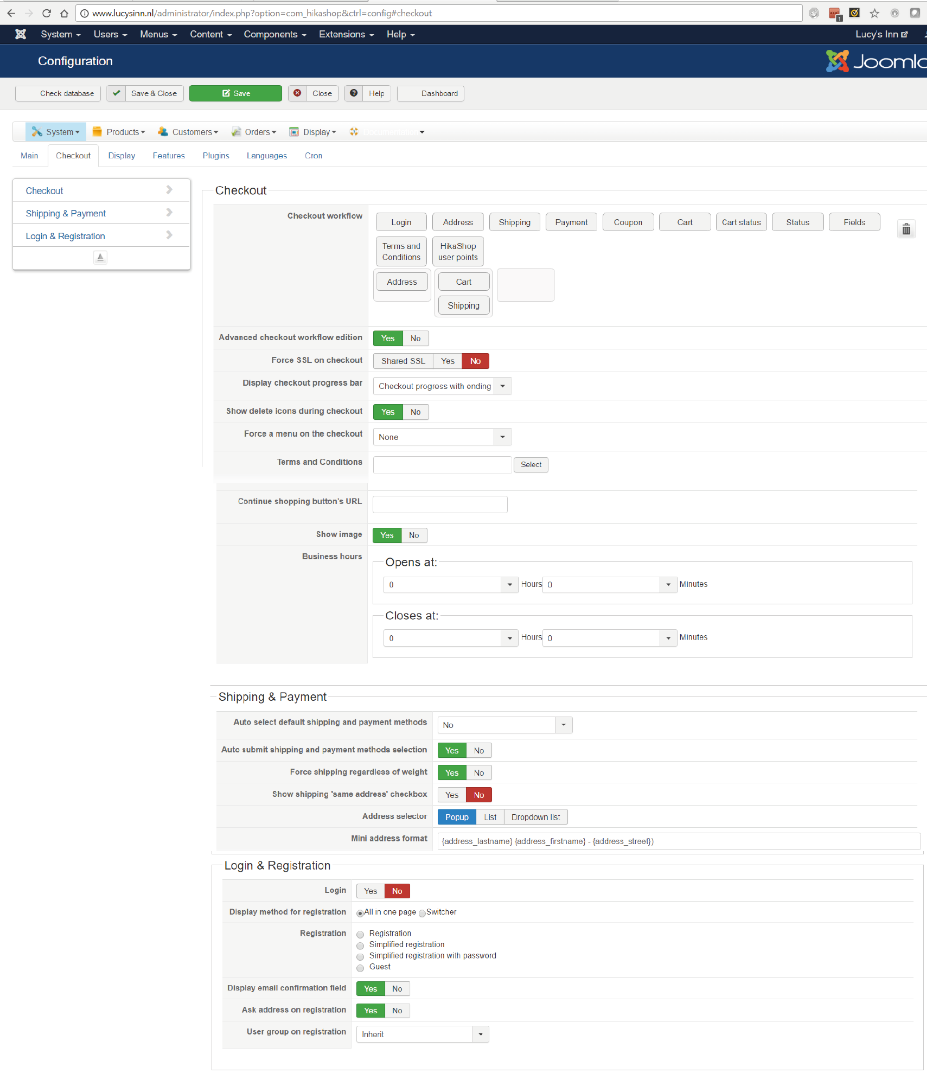The height and width of the screenshot is (1080, 927).
Task: Click the collapse arrow icon under Login & Registration
Action: (x=100, y=258)
